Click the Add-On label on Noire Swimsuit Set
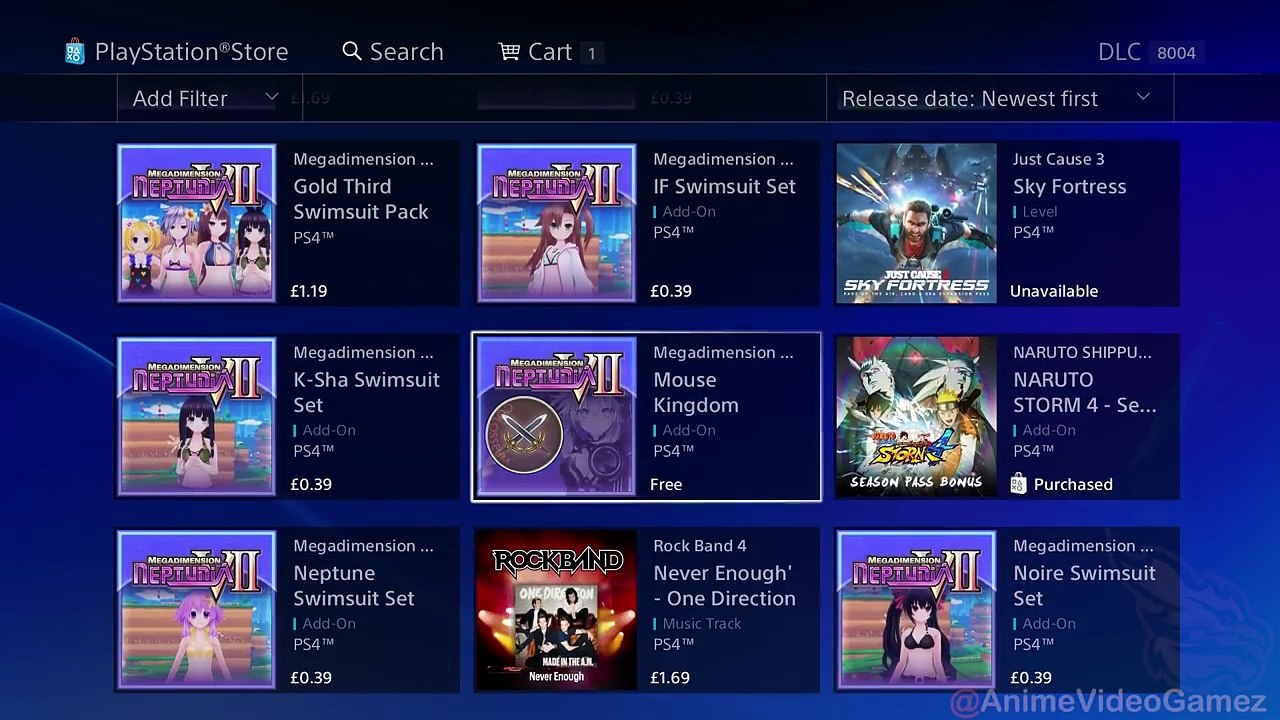Viewport: 1280px width, 720px height. (x=1049, y=623)
